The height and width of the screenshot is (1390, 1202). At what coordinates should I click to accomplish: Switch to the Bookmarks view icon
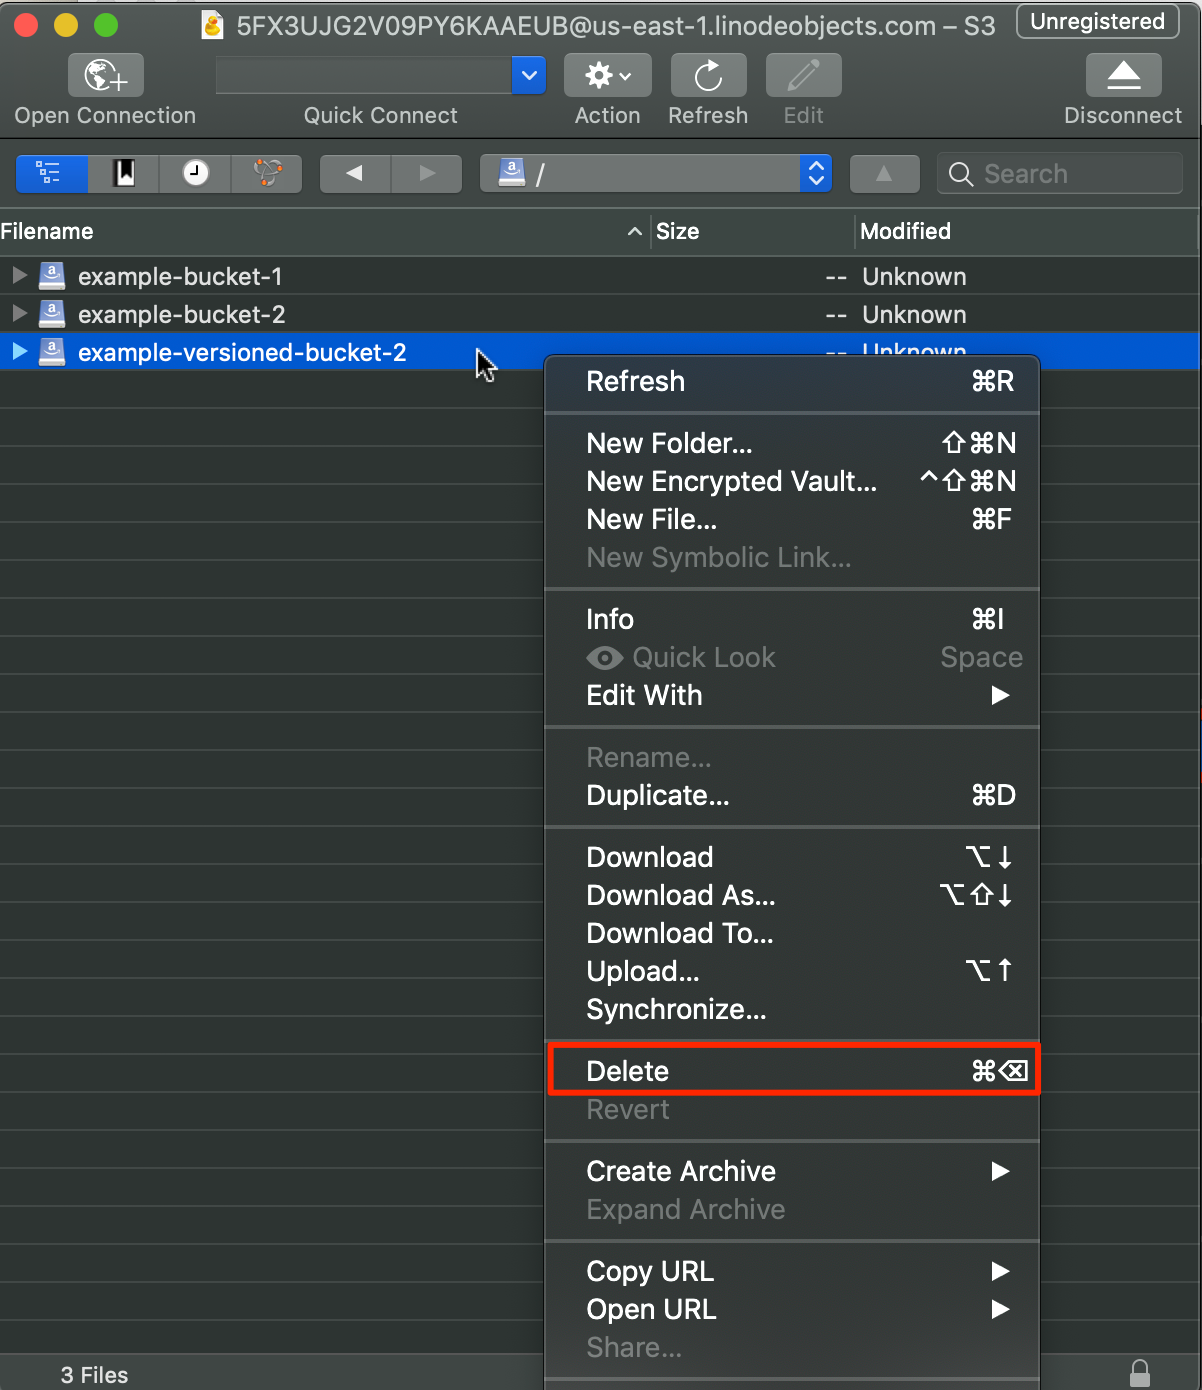[124, 173]
